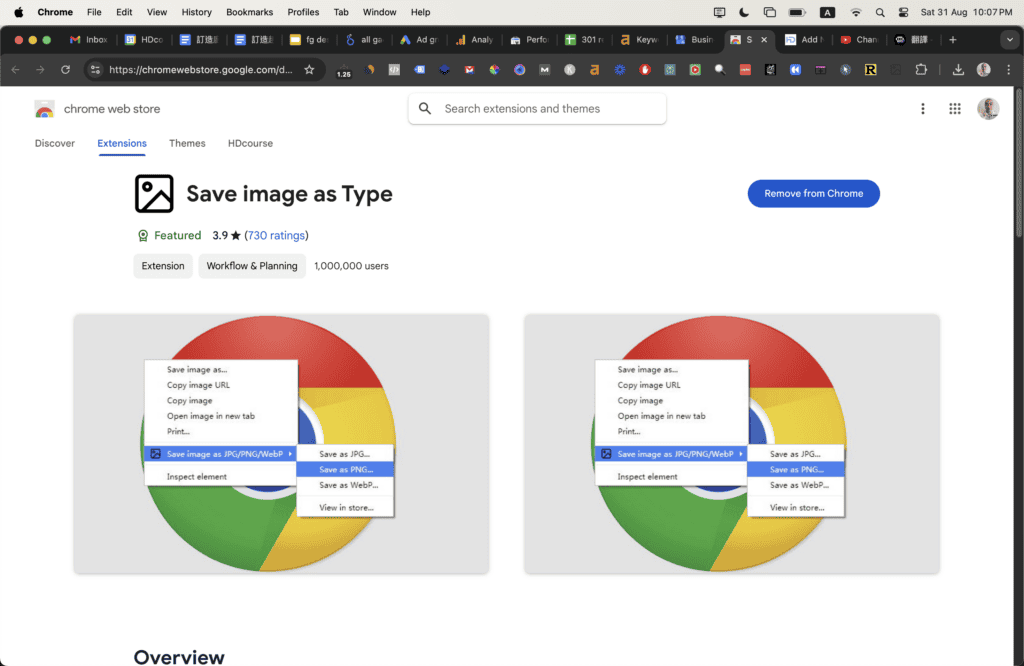The height and width of the screenshot is (666, 1024).
Task: Open the 730 ratings link
Action: [x=276, y=236]
